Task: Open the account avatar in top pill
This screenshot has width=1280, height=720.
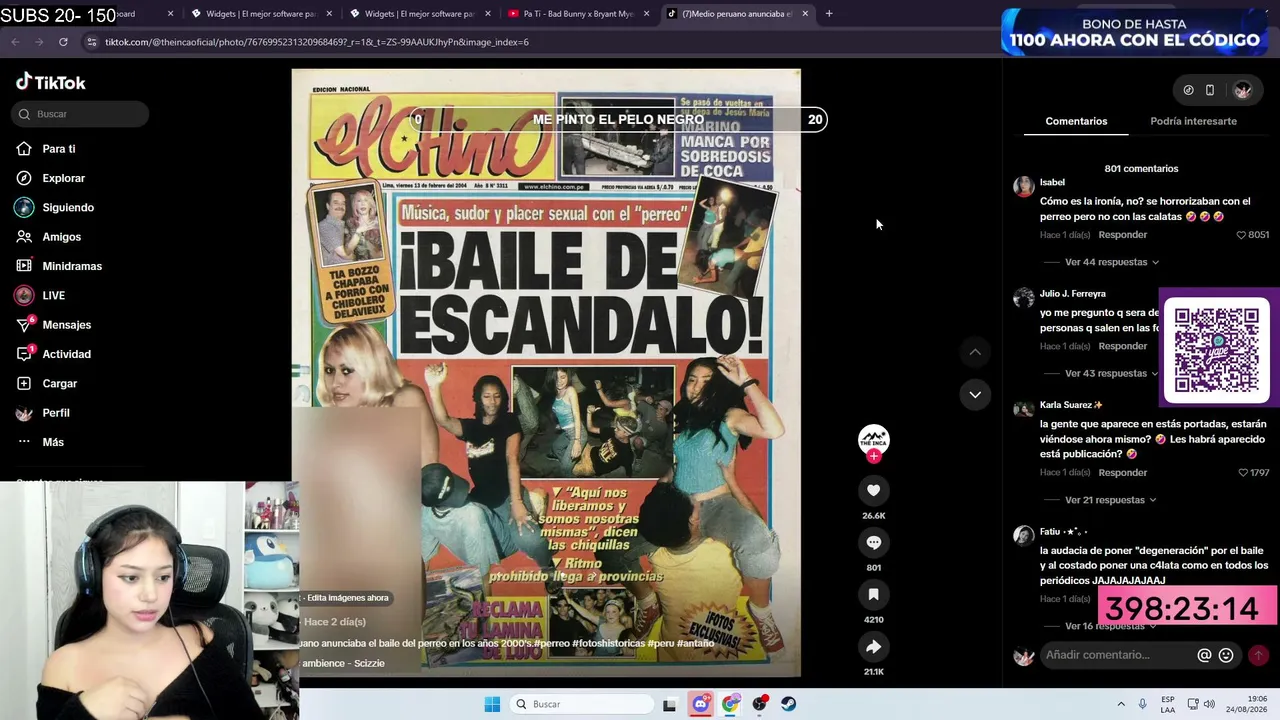Action: [x=1242, y=90]
